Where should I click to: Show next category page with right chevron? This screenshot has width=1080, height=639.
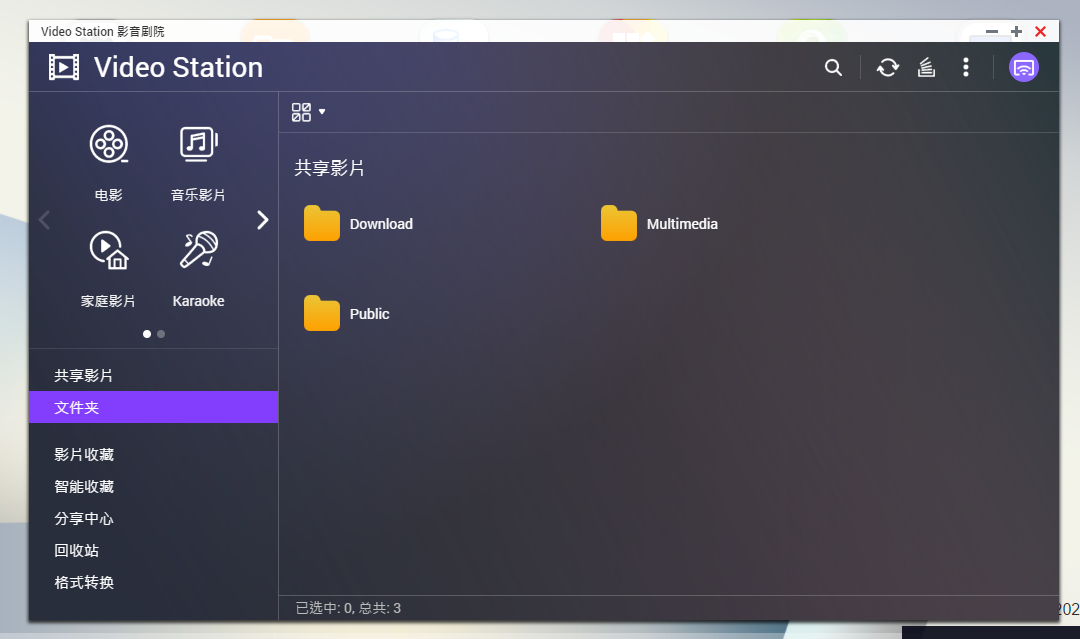point(262,220)
